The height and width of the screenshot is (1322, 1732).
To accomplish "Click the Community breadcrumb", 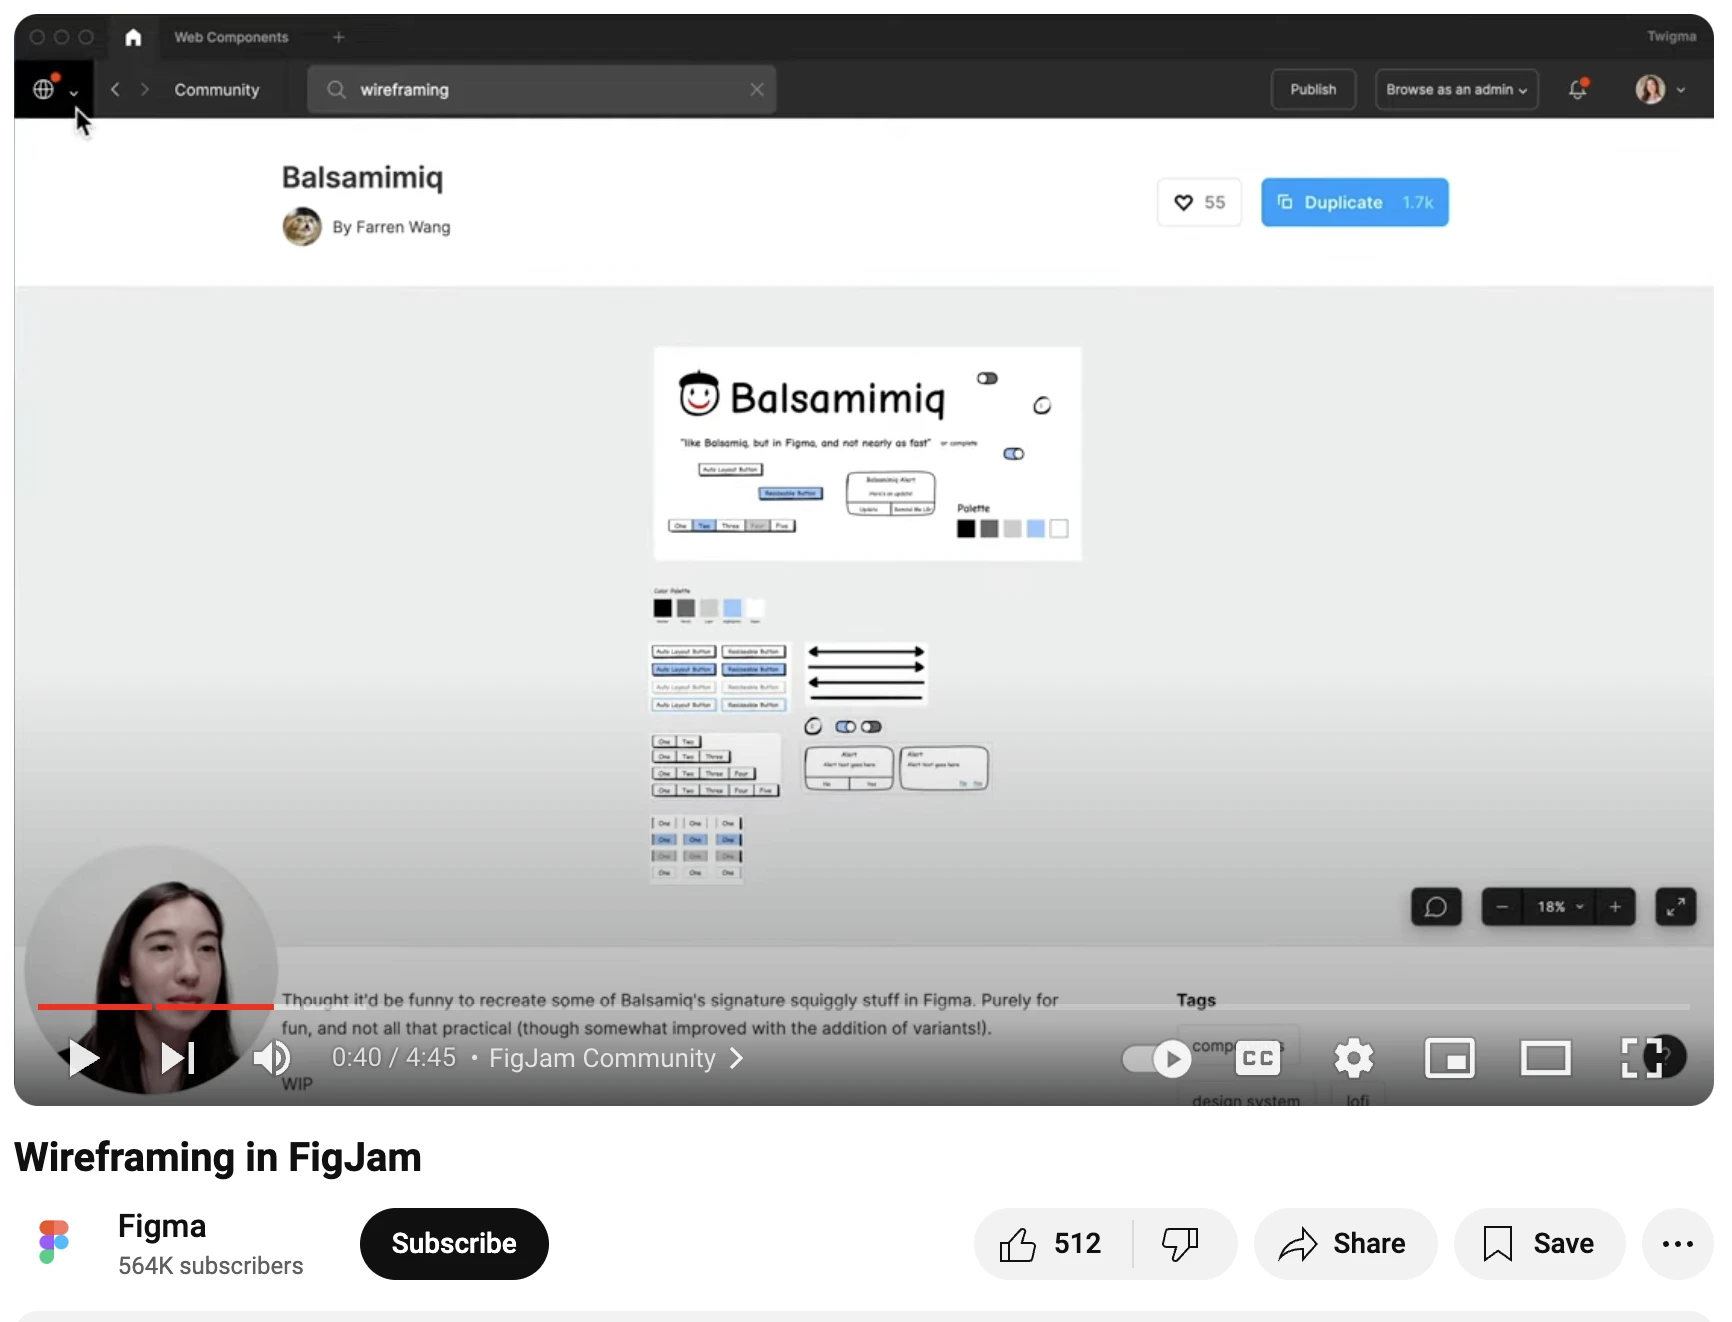I will 217,89.
